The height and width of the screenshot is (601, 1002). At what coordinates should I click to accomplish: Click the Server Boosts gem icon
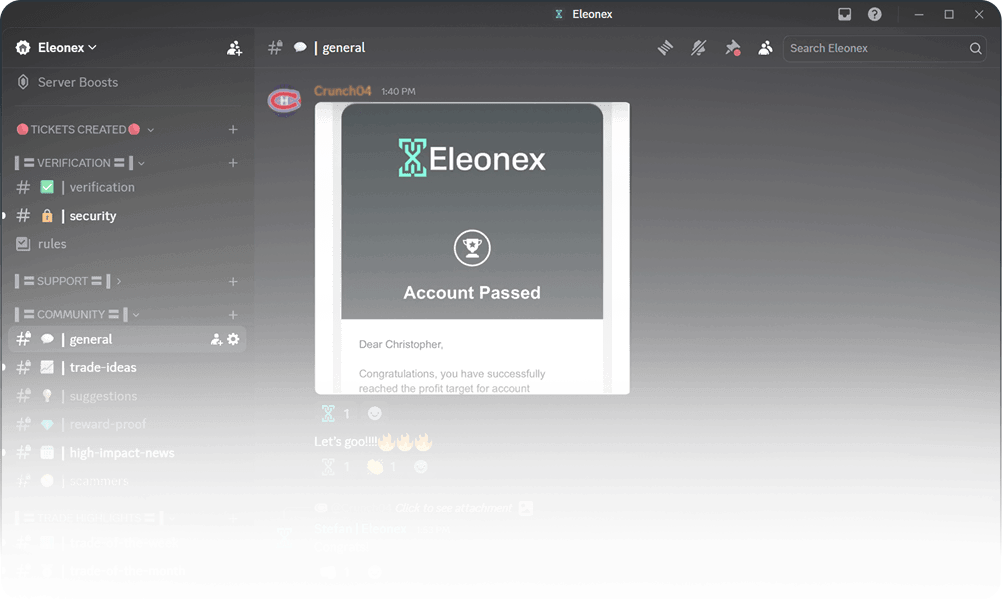(x=23, y=82)
